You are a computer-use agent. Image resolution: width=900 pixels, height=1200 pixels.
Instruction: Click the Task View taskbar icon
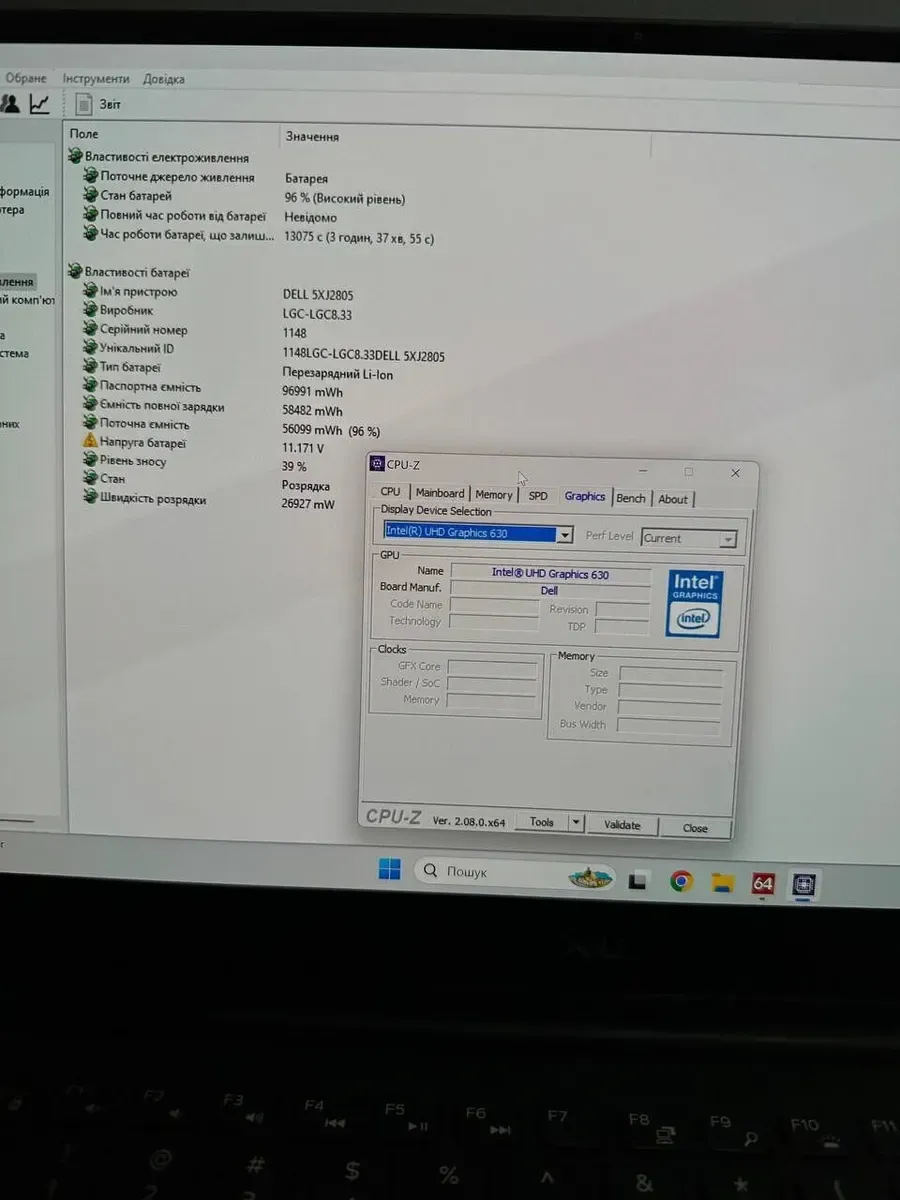[637, 880]
